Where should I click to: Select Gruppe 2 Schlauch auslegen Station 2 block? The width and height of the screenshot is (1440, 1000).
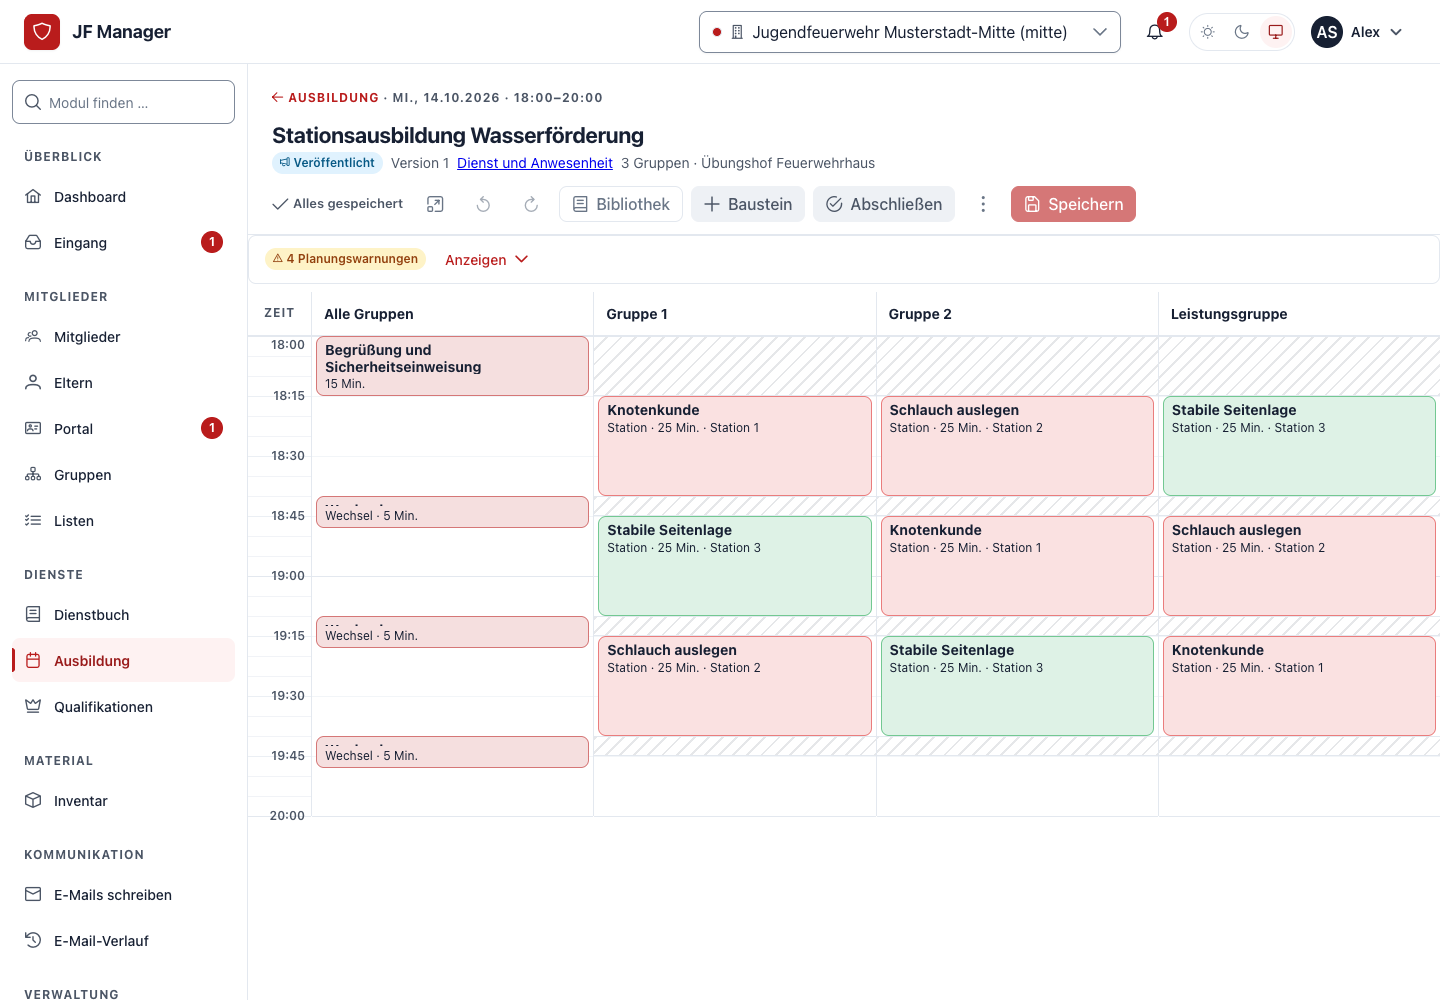[1017, 446]
